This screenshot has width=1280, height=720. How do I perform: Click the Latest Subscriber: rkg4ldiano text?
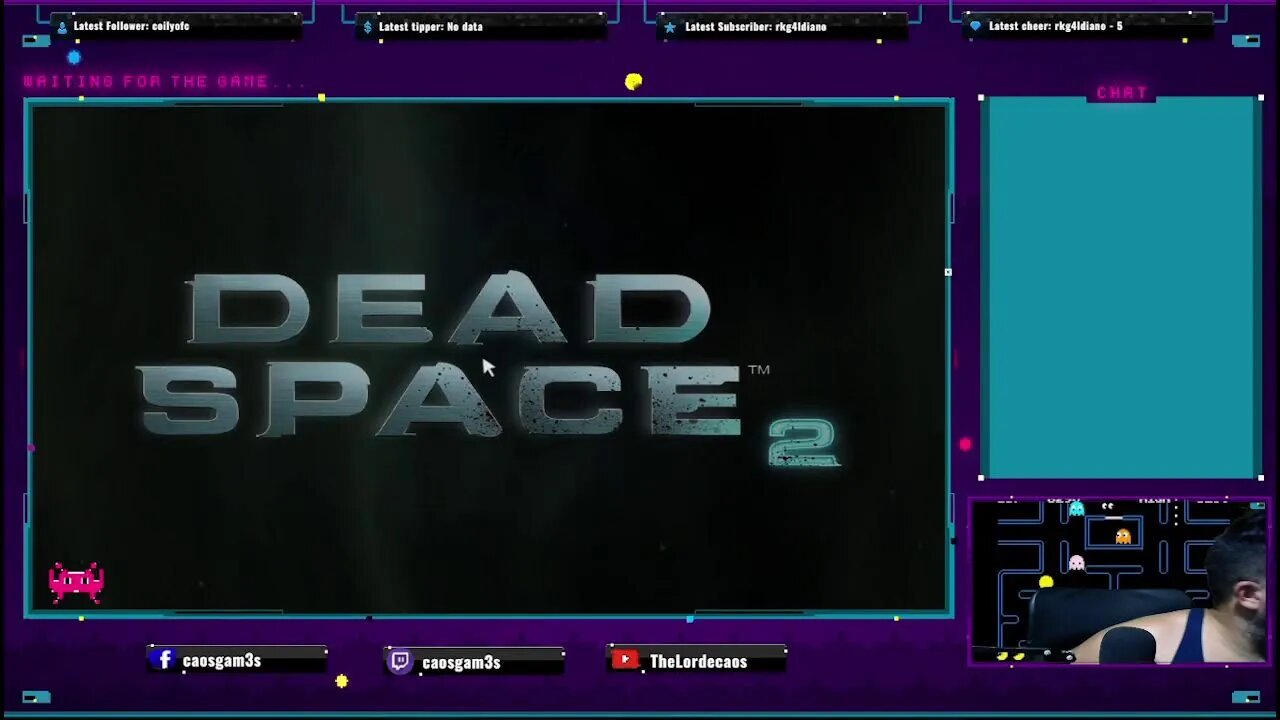[x=755, y=27]
